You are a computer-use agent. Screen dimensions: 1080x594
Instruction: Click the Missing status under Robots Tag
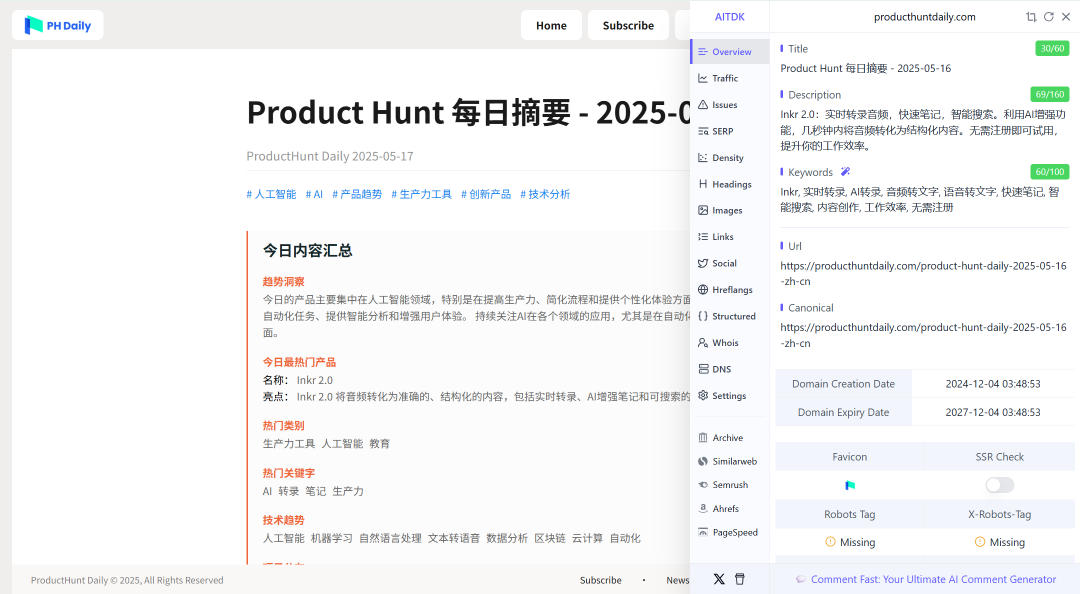(x=850, y=542)
